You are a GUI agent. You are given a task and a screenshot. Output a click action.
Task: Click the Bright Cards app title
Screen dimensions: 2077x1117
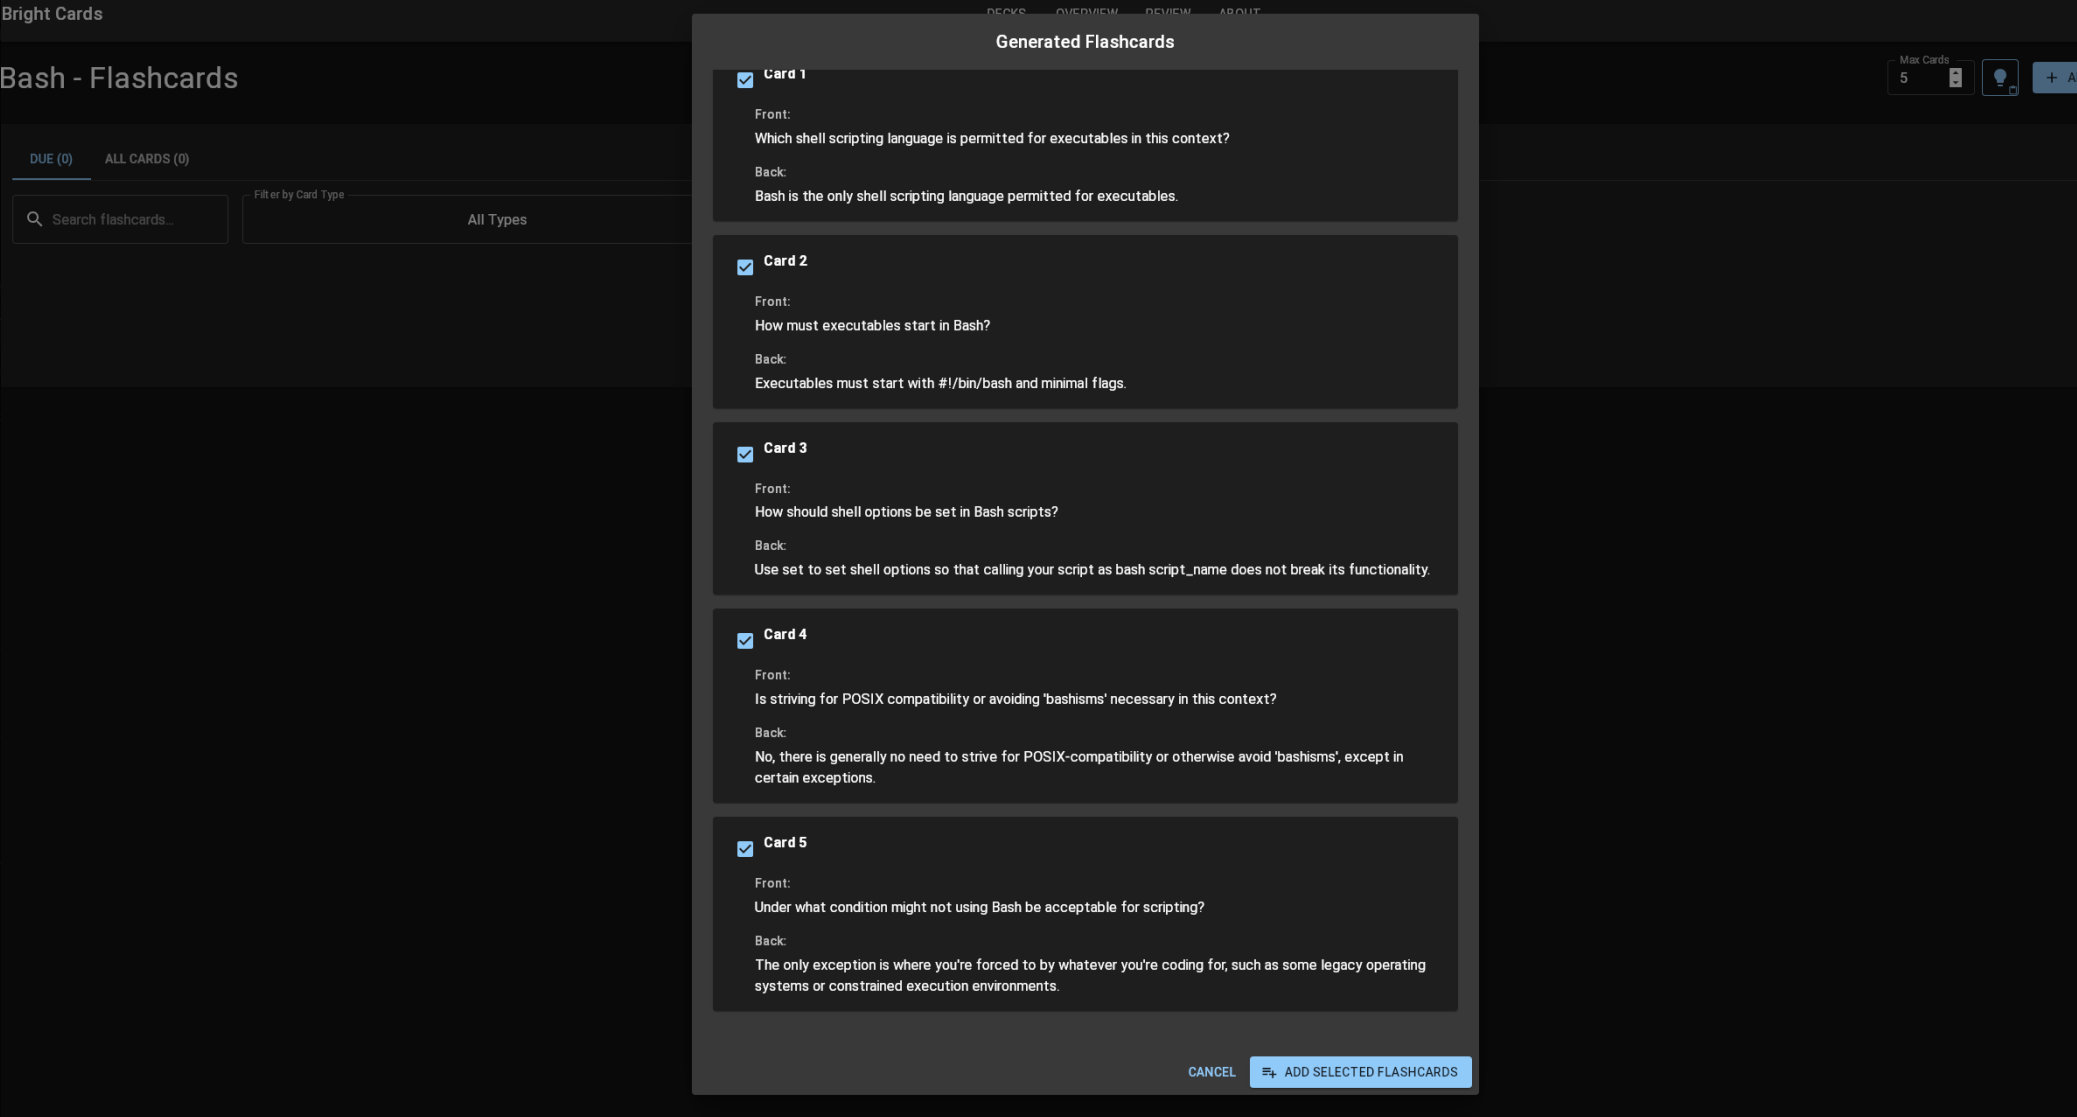pyautogui.click(x=52, y=14)
